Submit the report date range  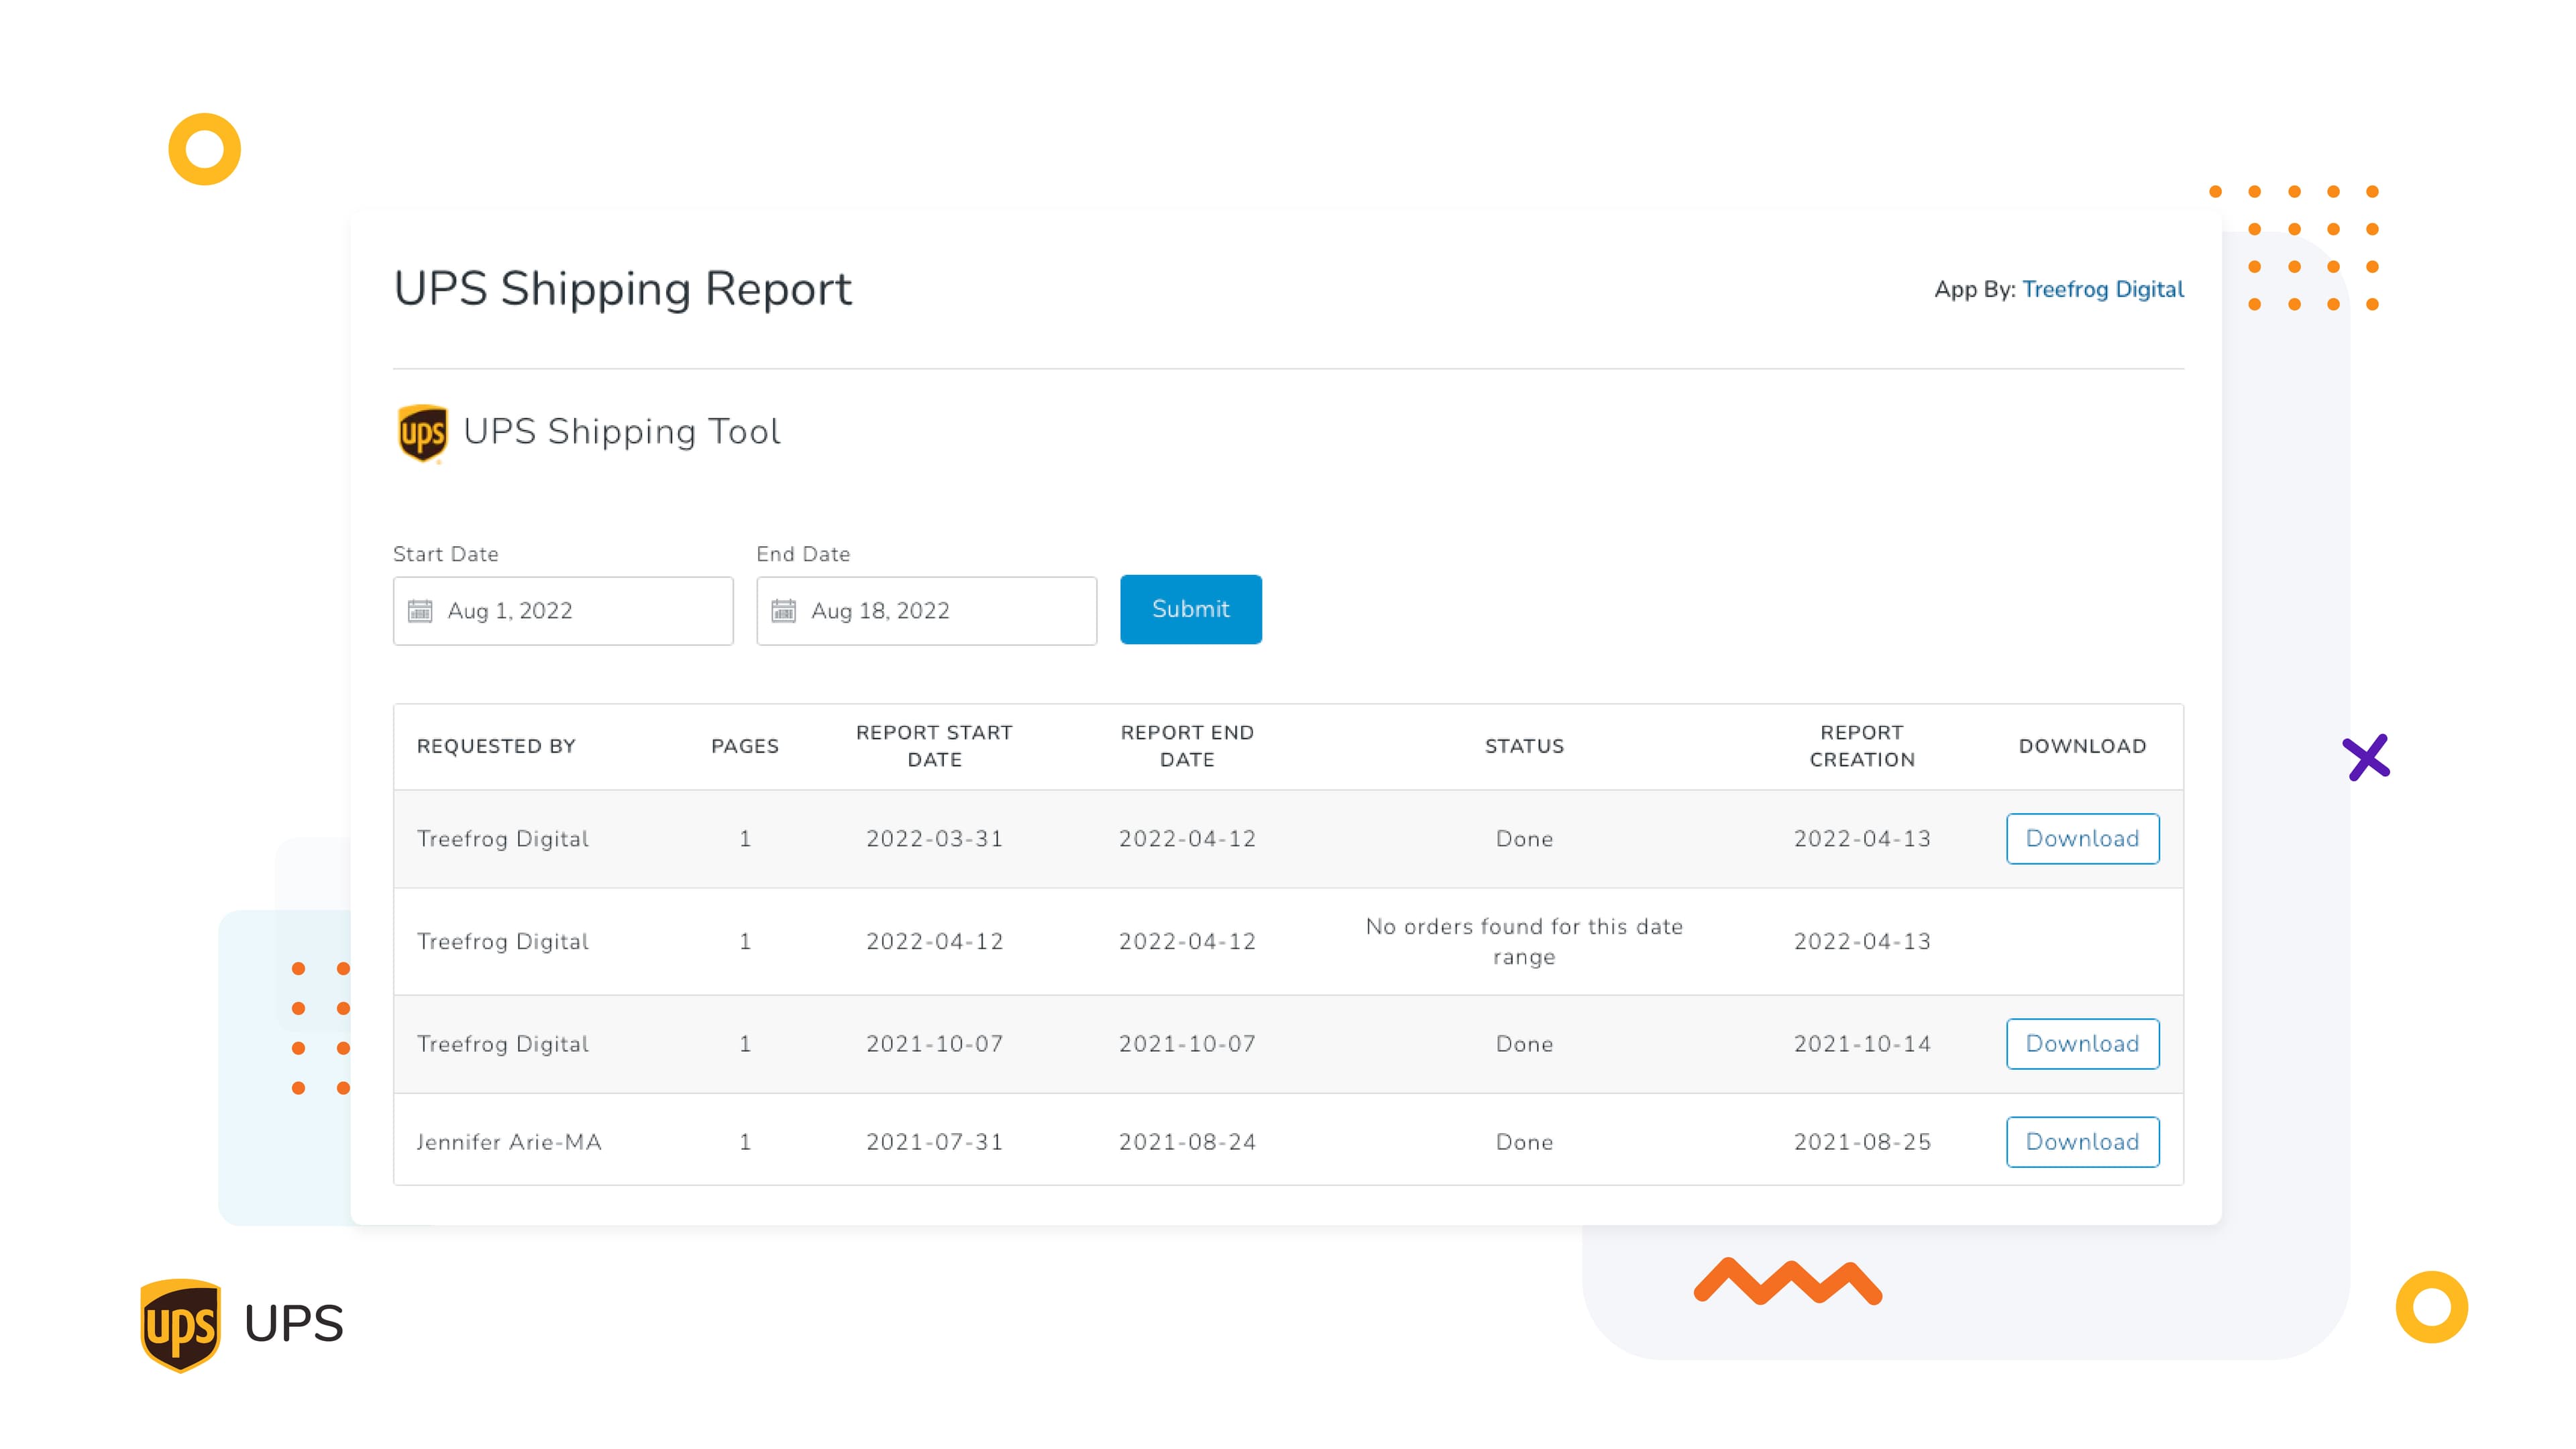(1190, 609)
